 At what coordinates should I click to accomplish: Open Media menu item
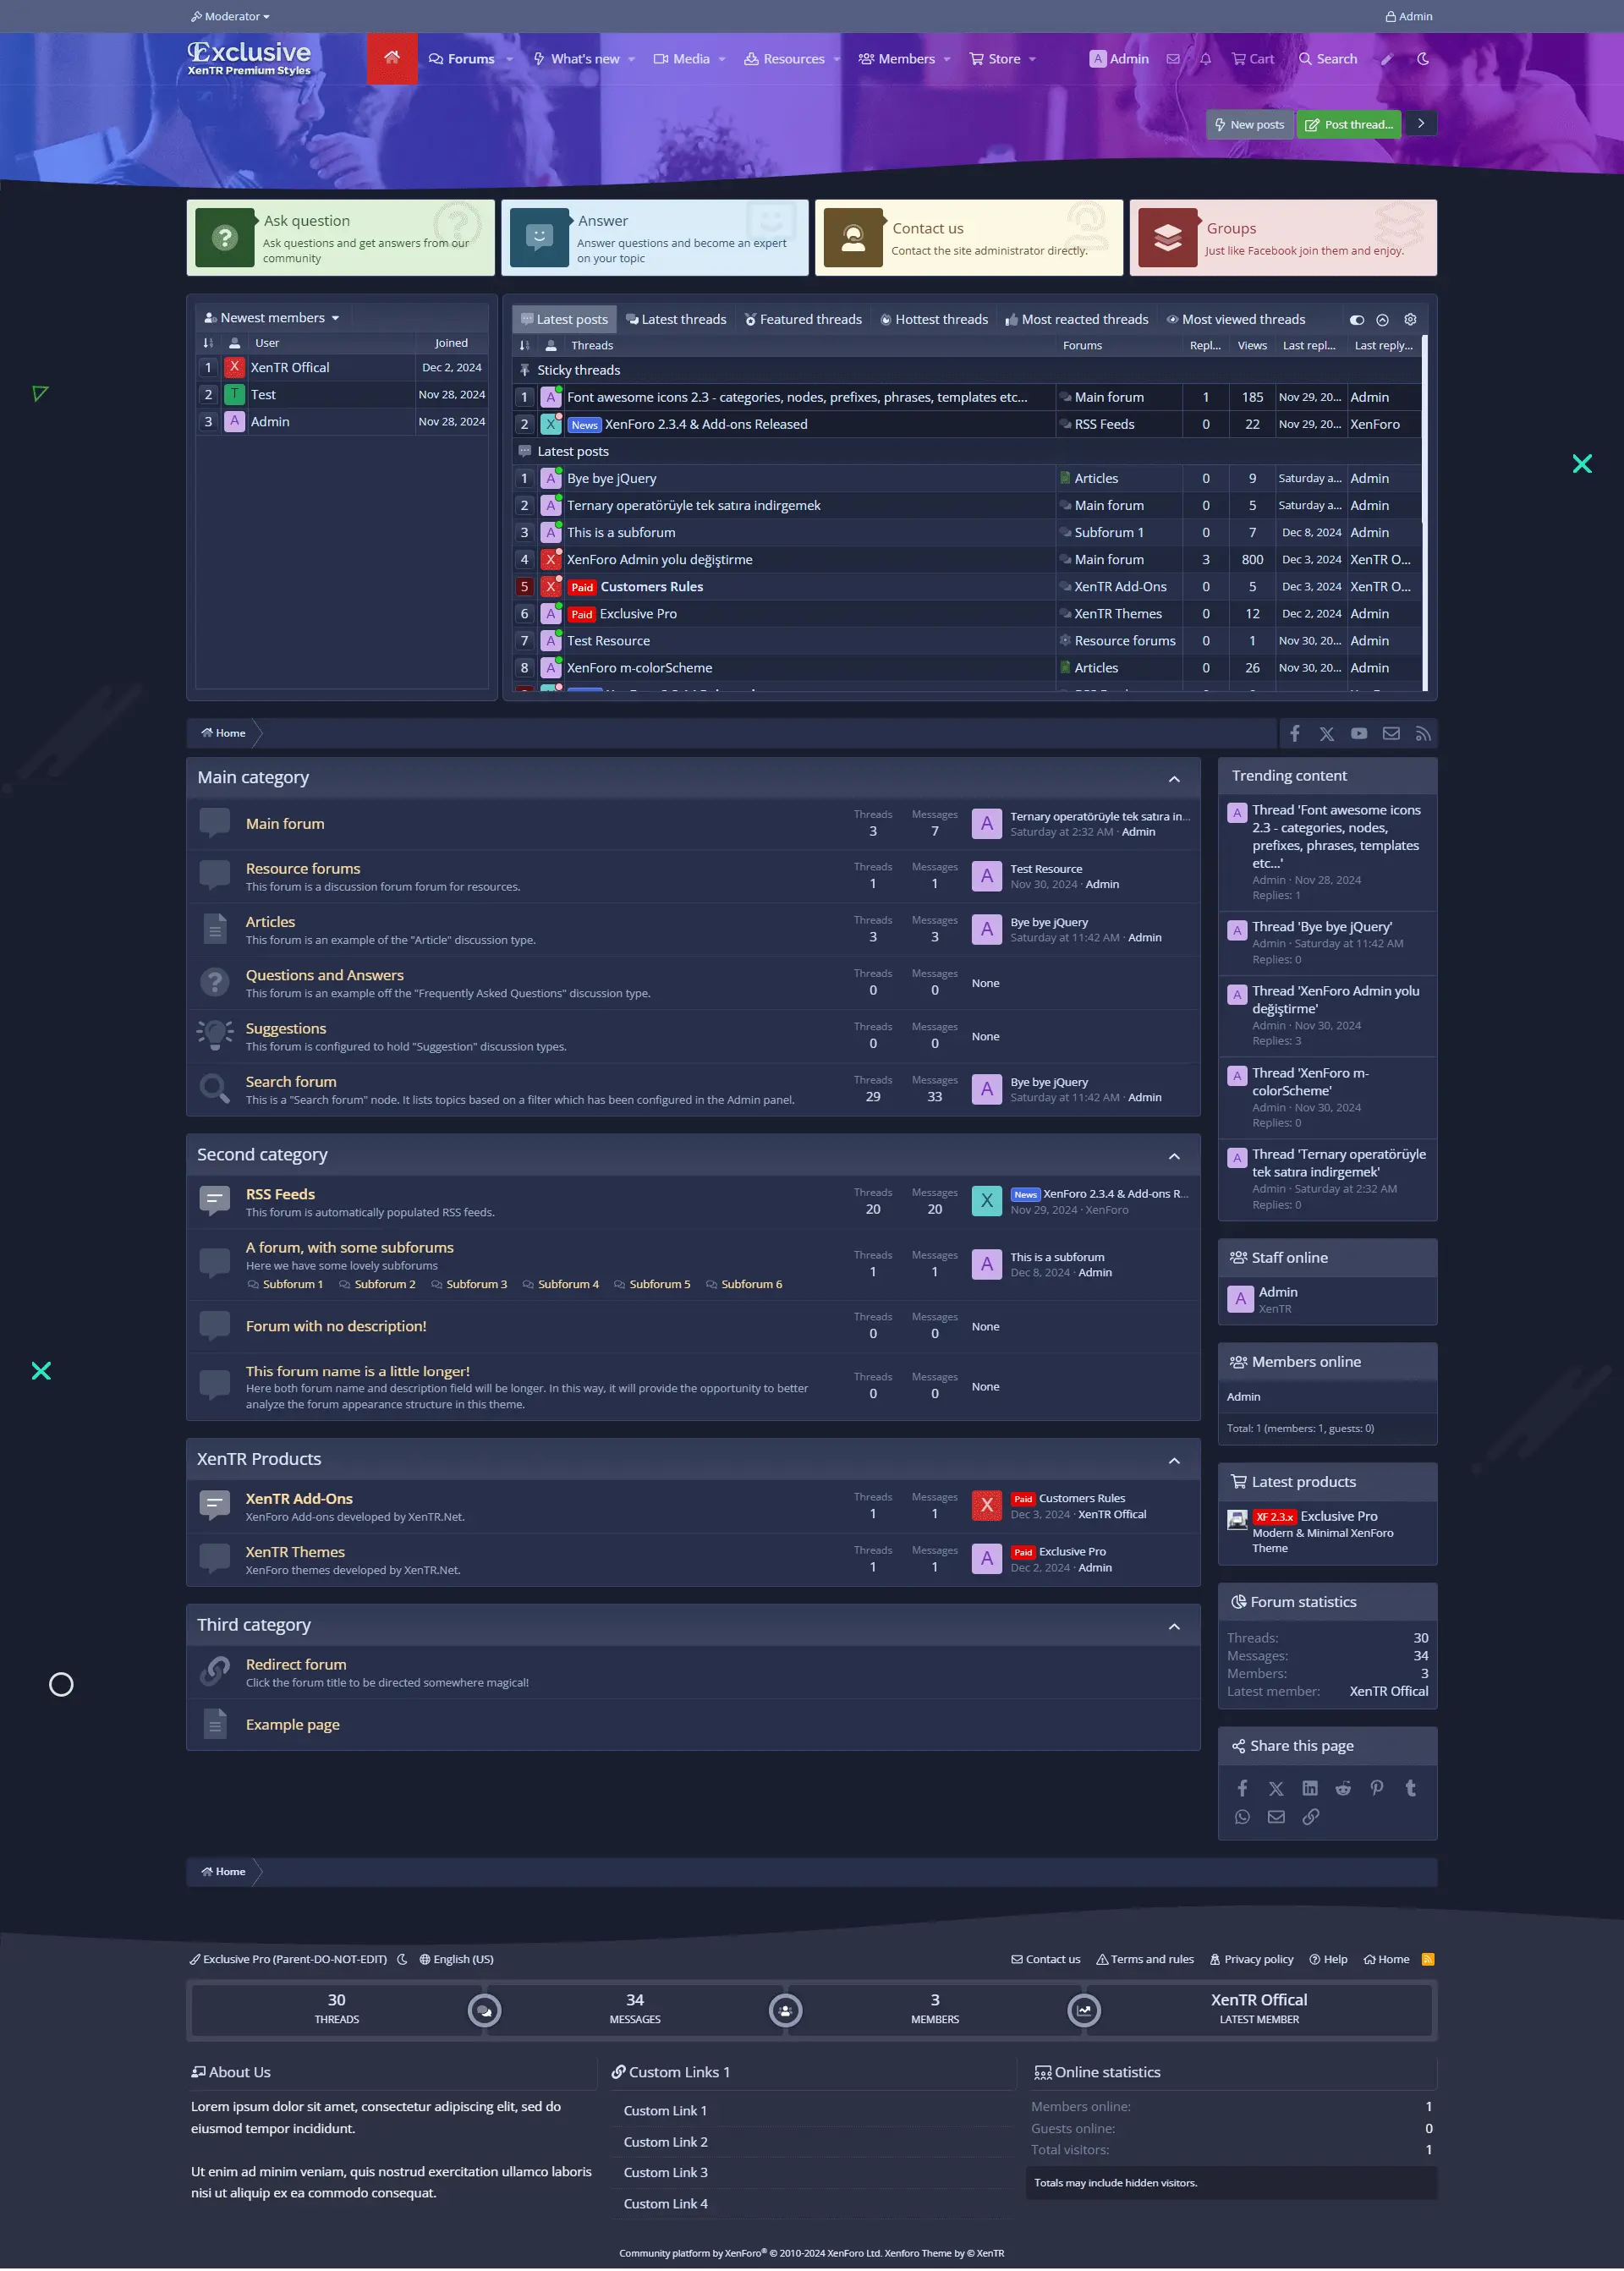[x=682, y=59]
